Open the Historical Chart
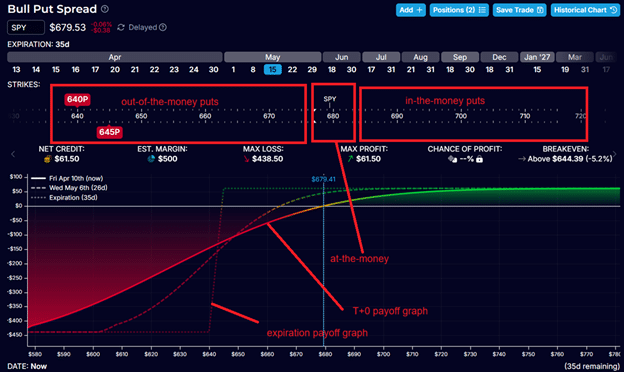This screenshot has height=372, width=624. tap(585, 10)
